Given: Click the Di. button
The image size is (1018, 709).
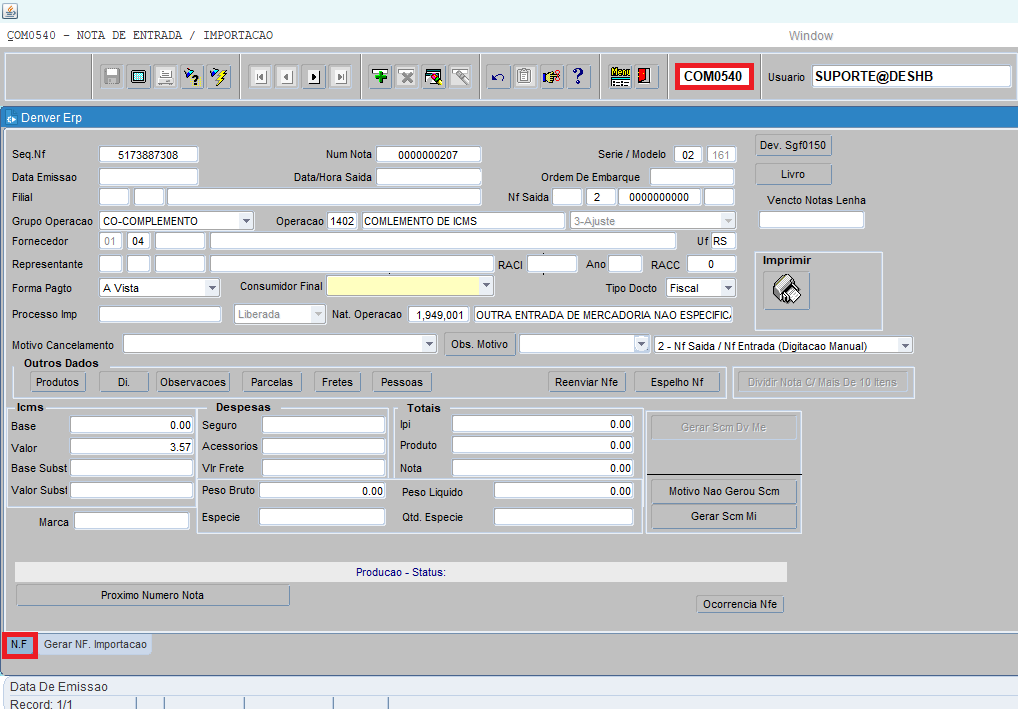Looking at the screenshot, I should pos(124,382).
